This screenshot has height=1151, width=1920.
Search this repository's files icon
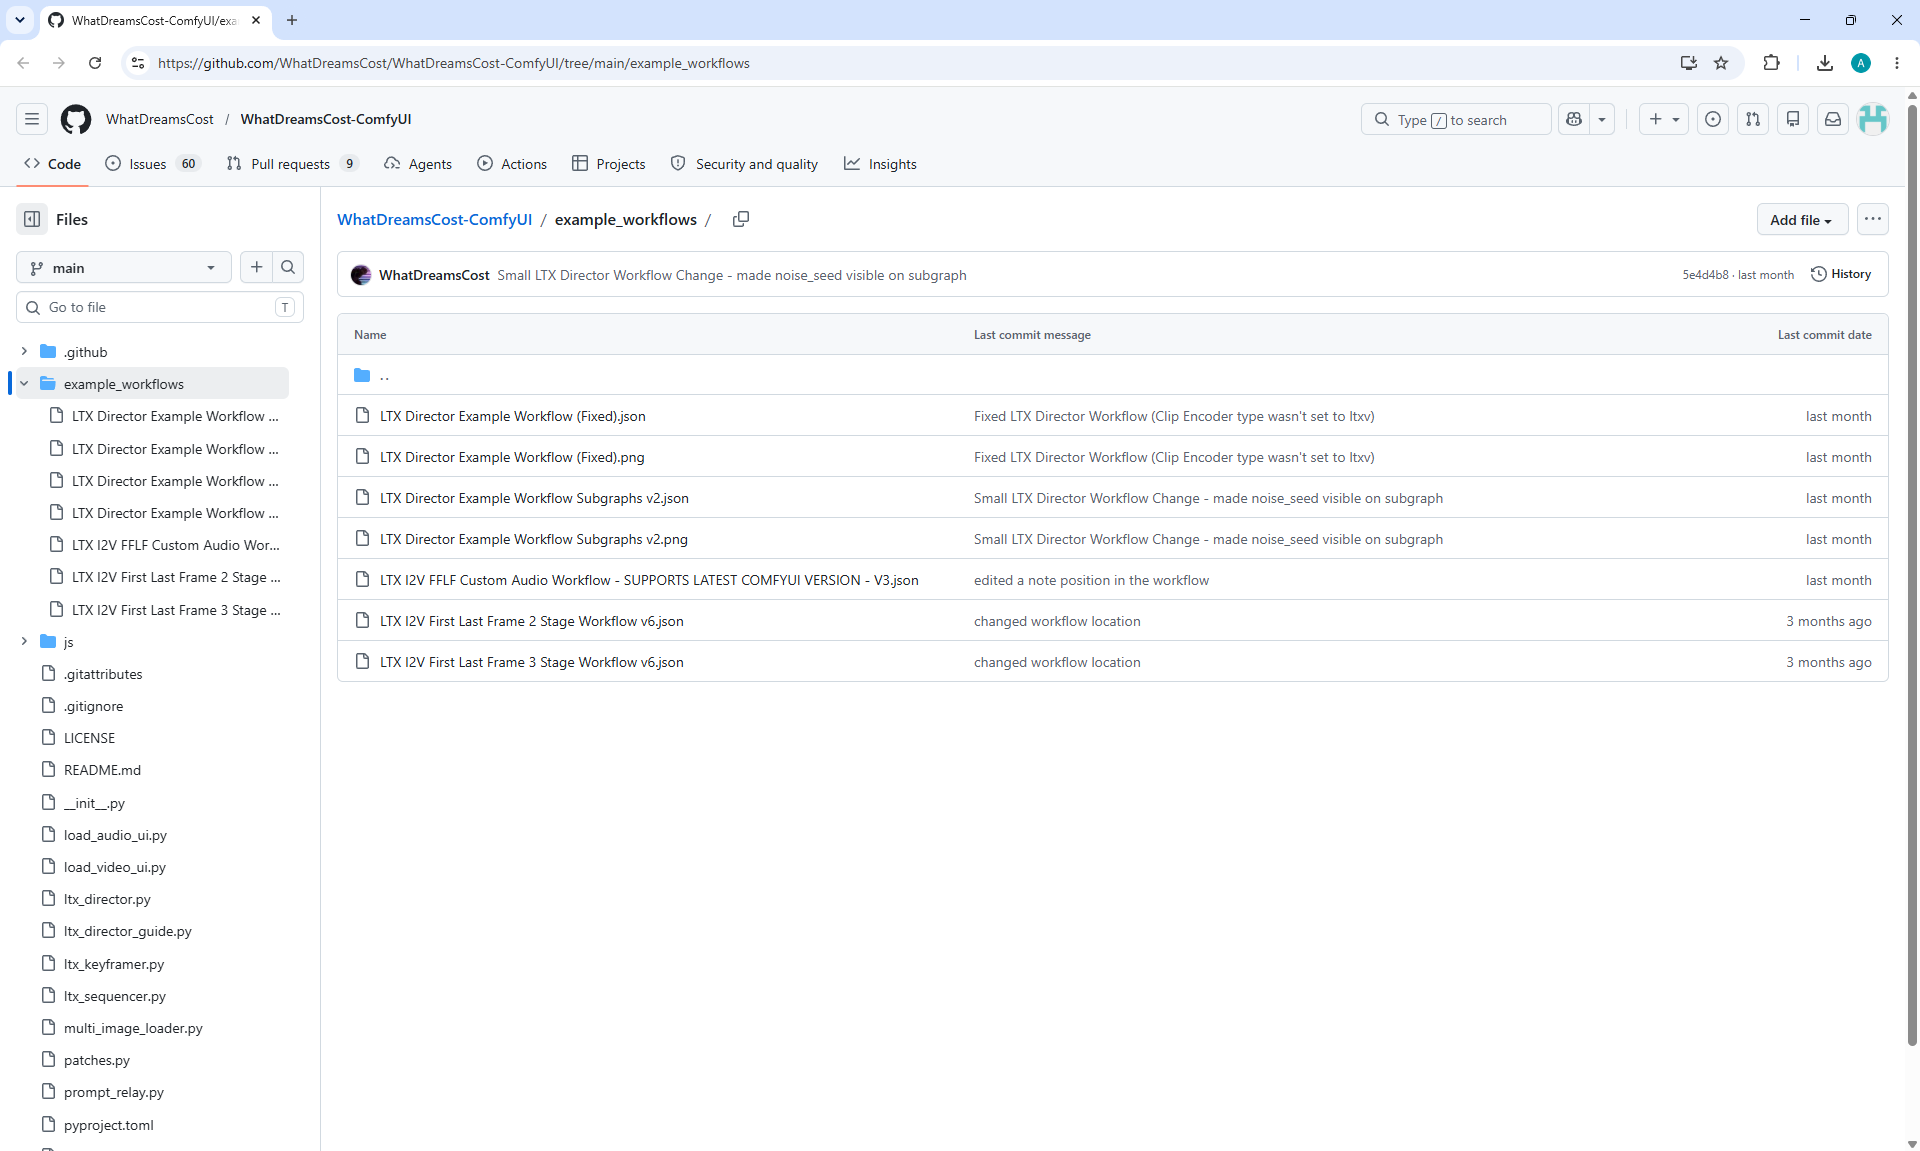coord(288,267)
